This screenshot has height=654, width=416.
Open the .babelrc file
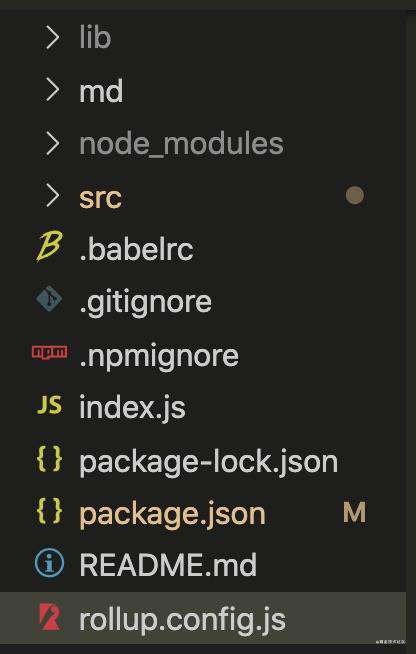[x=136, y=249]
